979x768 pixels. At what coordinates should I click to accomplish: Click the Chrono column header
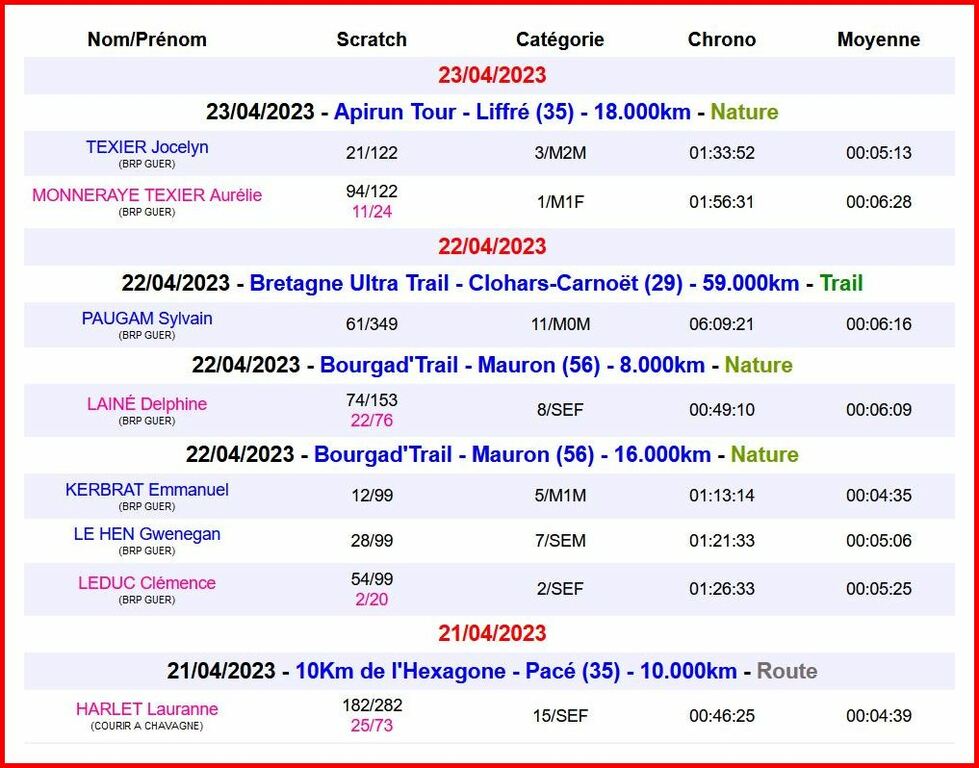coord(722,40)
